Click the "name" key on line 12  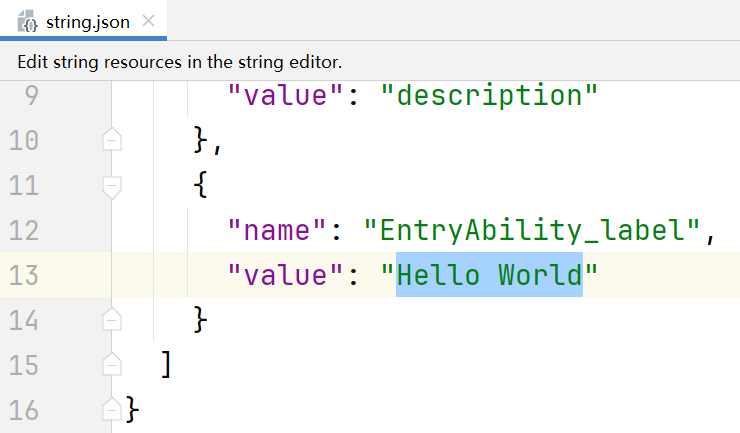point(277,230)
